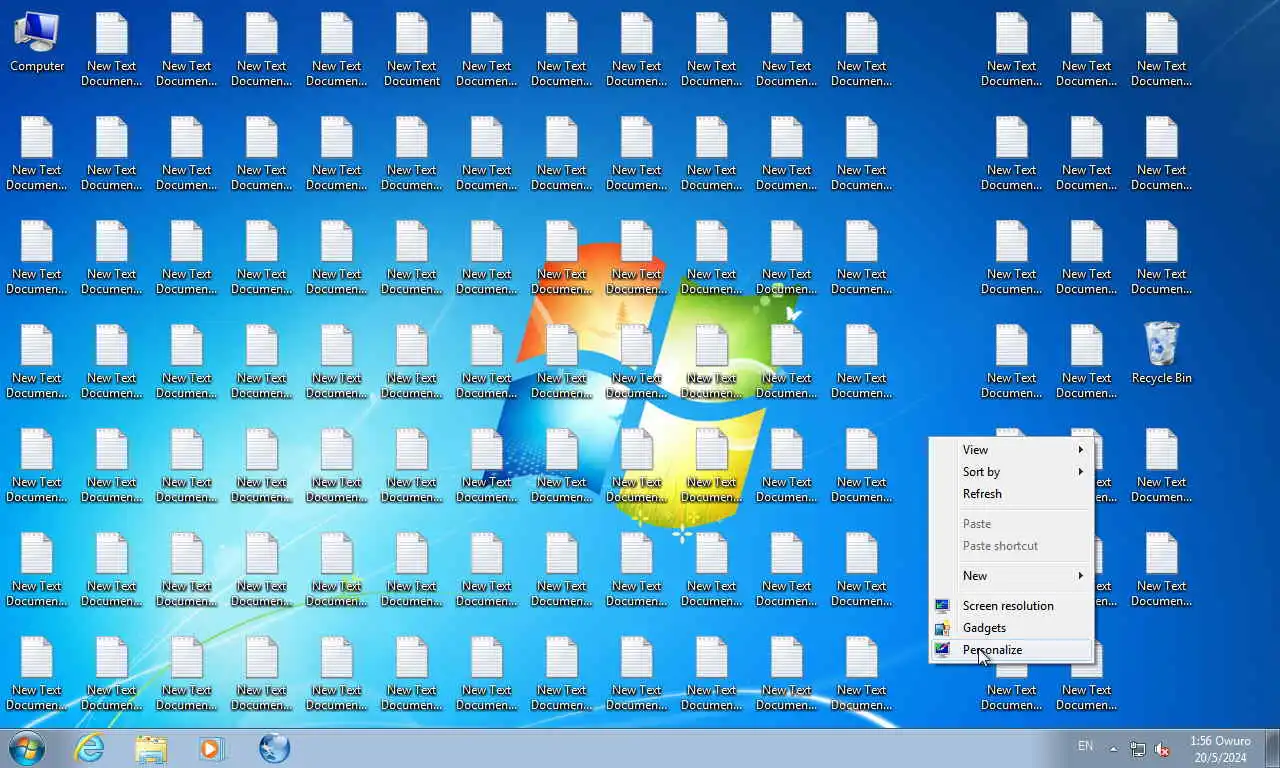Open the Start menu orb
The image size is (1280, 768).
tap(27, 748)
